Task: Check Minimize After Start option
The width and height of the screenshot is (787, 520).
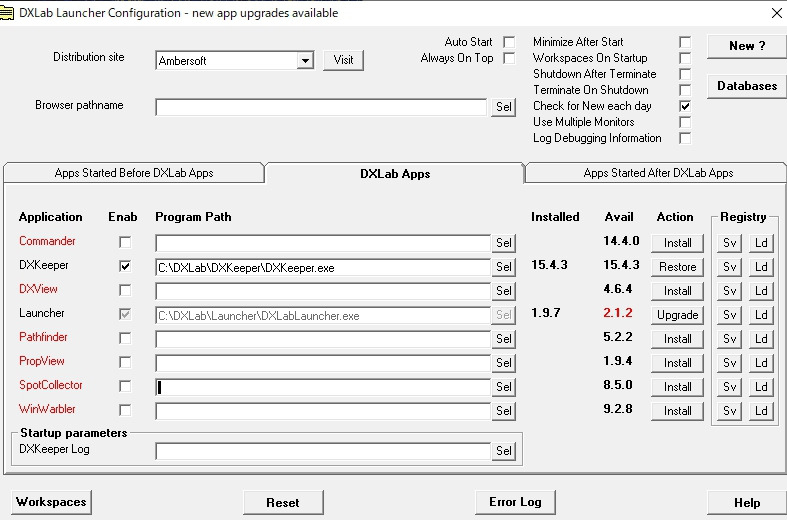Action: (685, 42)
